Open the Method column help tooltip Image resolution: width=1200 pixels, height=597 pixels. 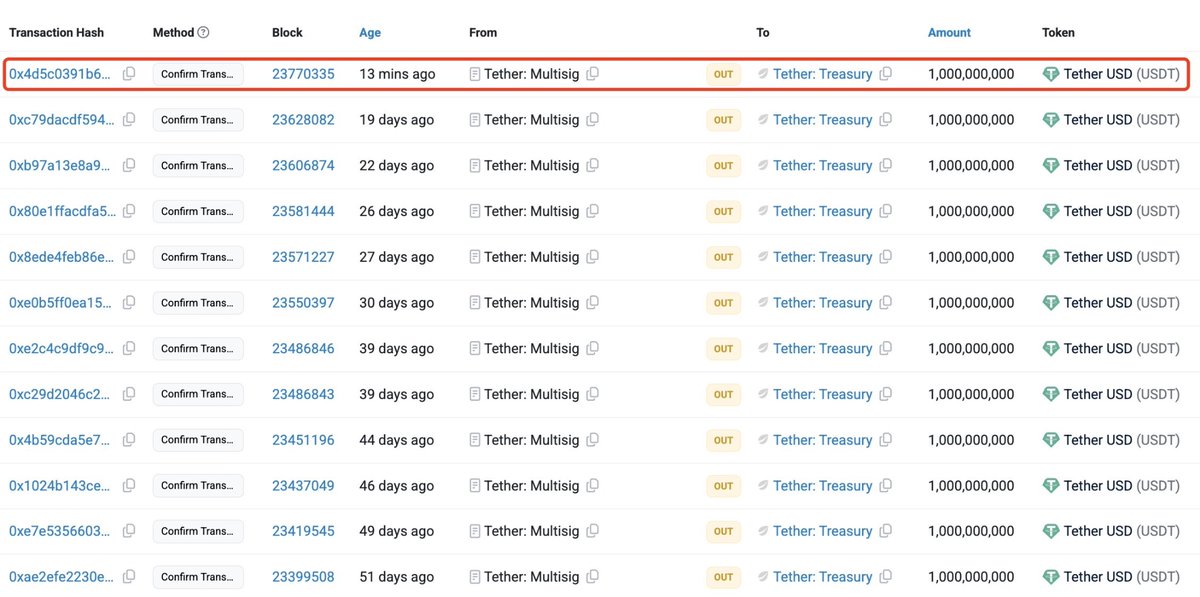pyautogui.click(x=201, y=32)
